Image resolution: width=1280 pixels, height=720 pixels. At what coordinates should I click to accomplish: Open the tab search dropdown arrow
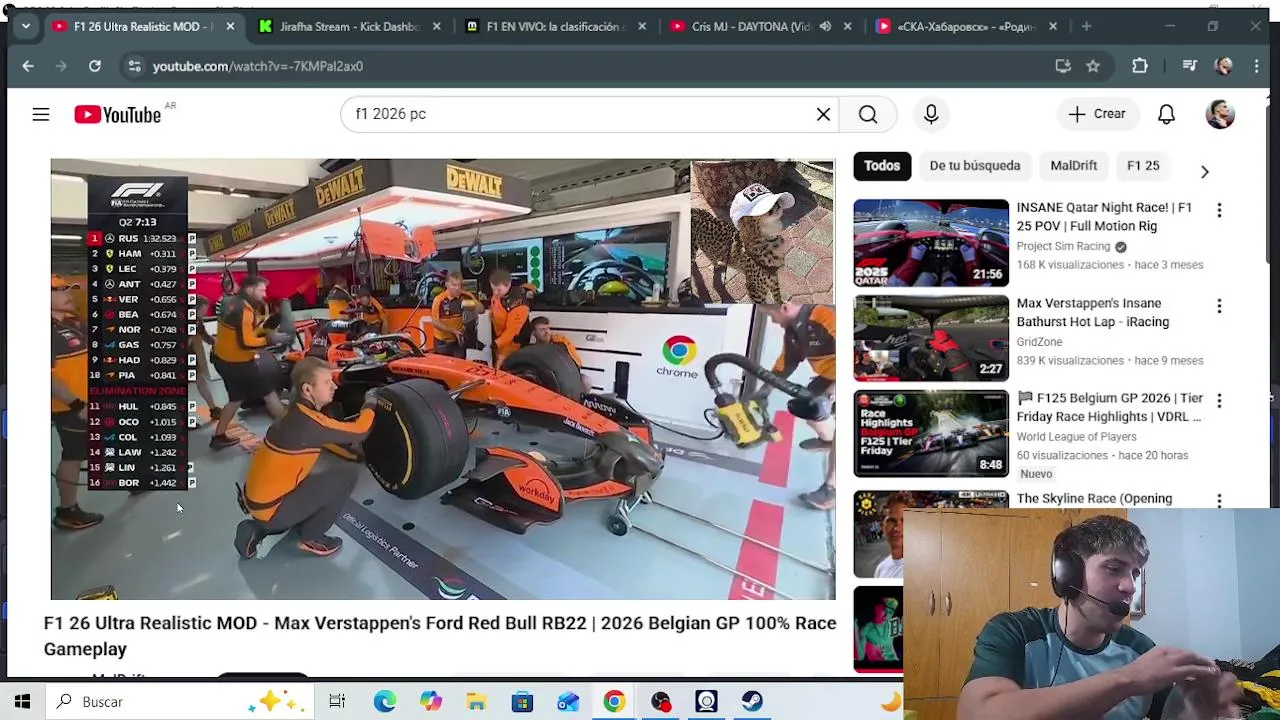point(24,27)
